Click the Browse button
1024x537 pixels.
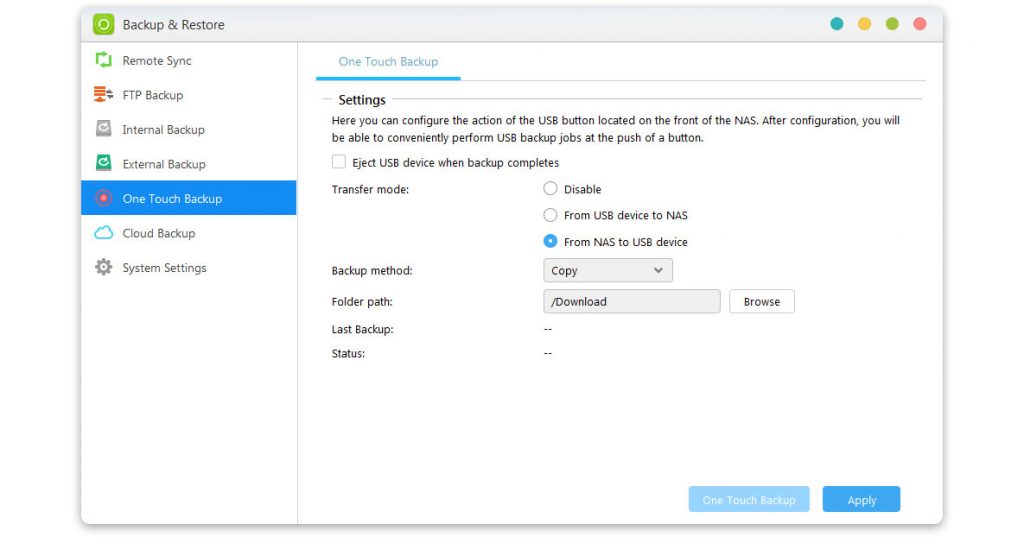pos(761,301)
